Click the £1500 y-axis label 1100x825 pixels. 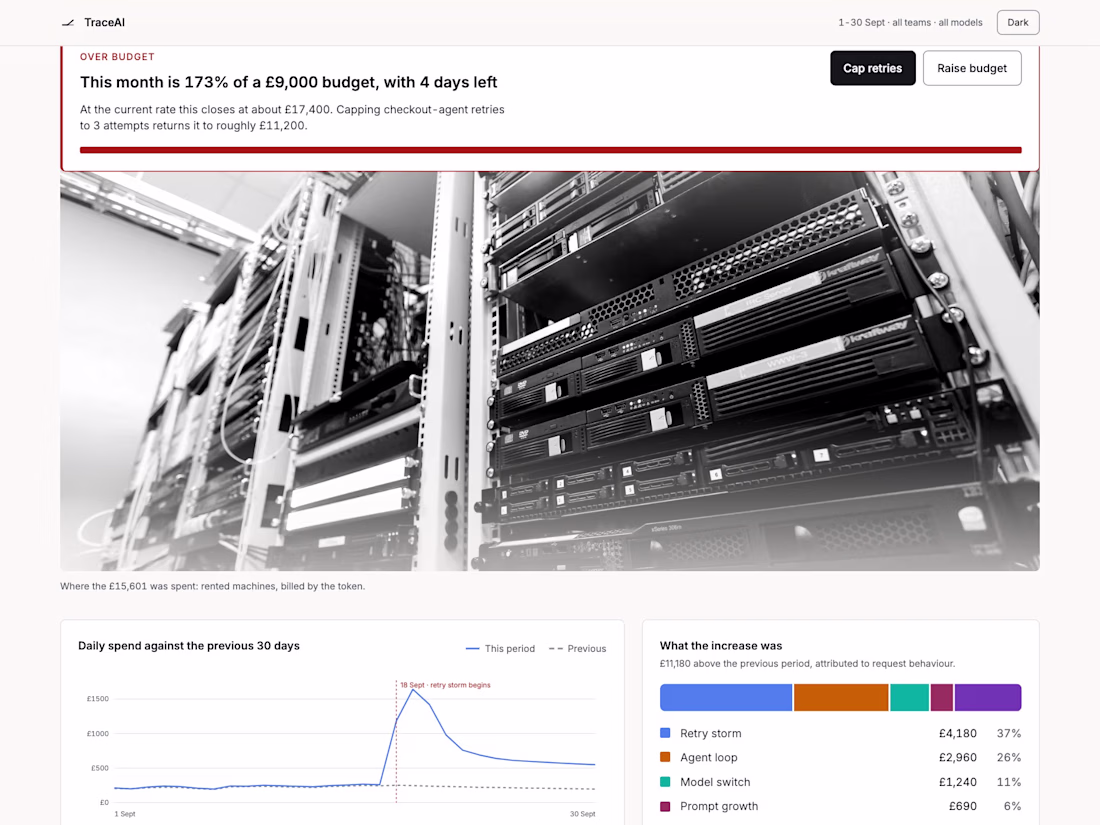(98, 699)
